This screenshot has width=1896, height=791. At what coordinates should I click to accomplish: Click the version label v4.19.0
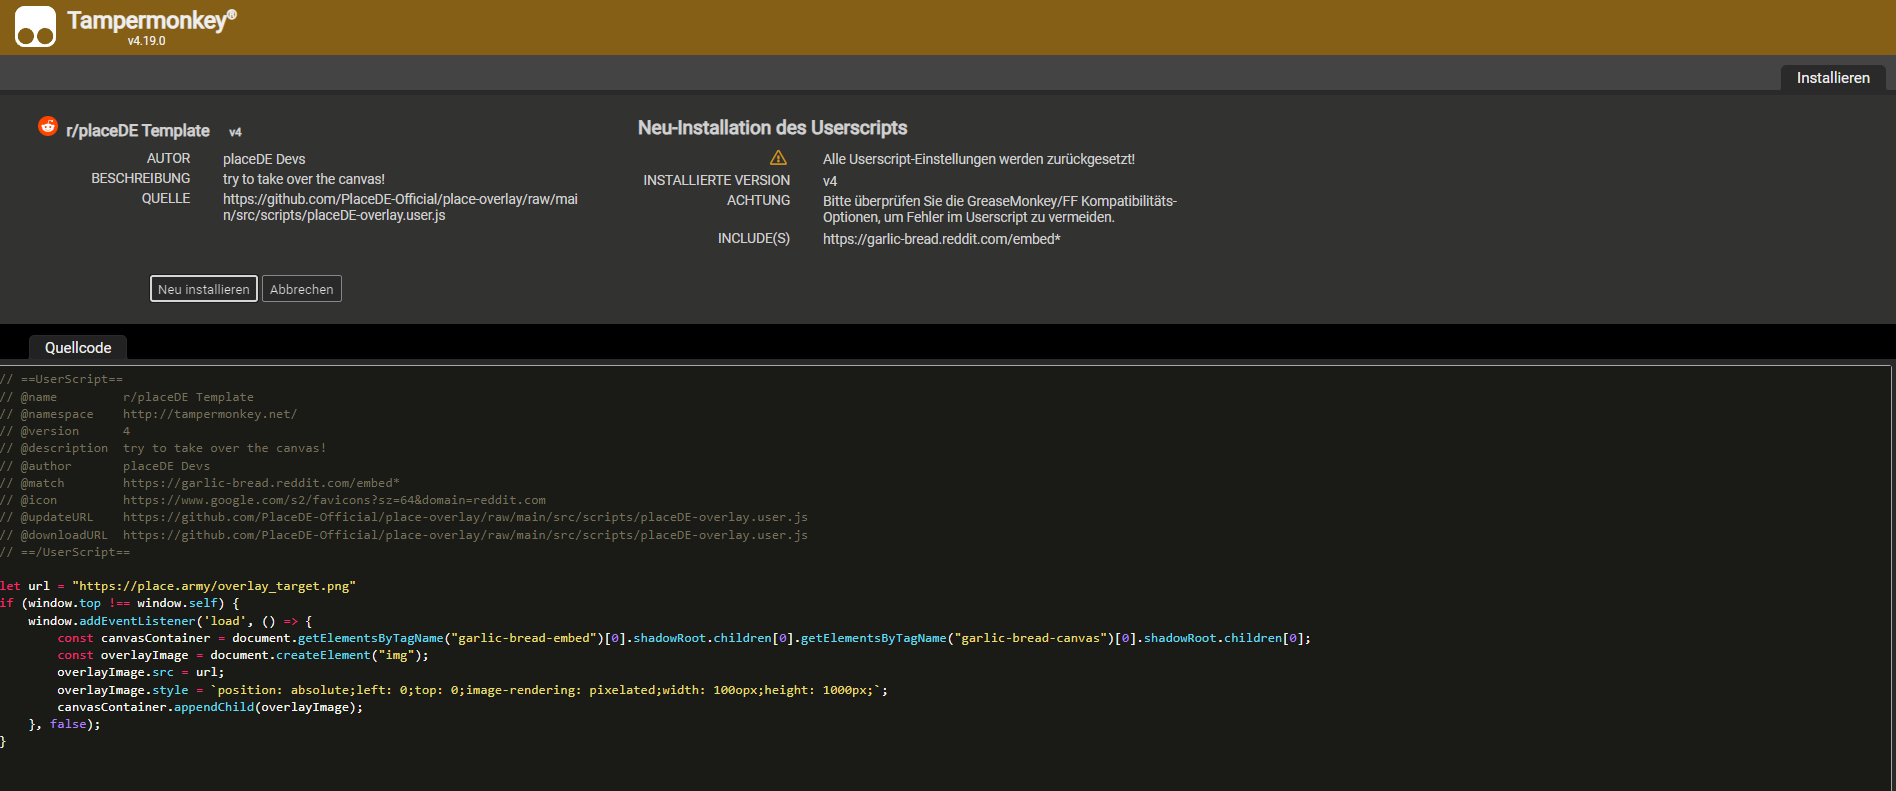click(x=147, y=41)
